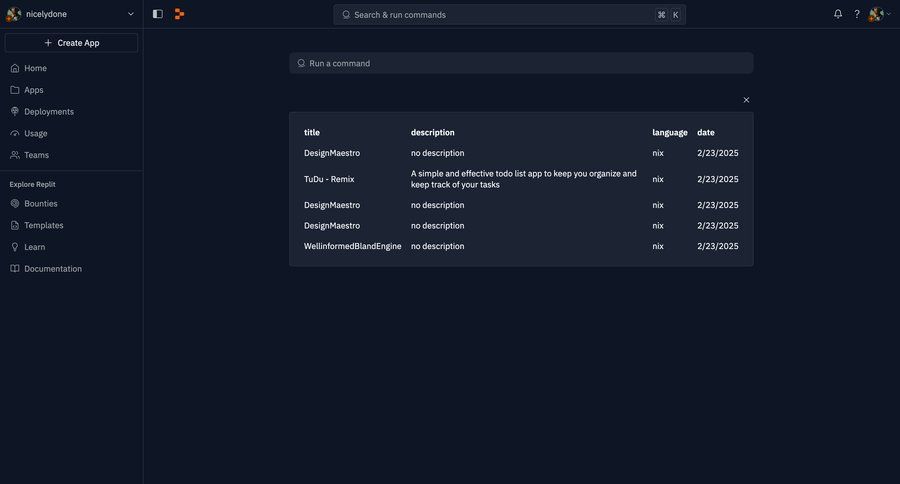Open the help question mark icon
The height and width of the screenshot is (484, 900).
(x=857, y=14)
